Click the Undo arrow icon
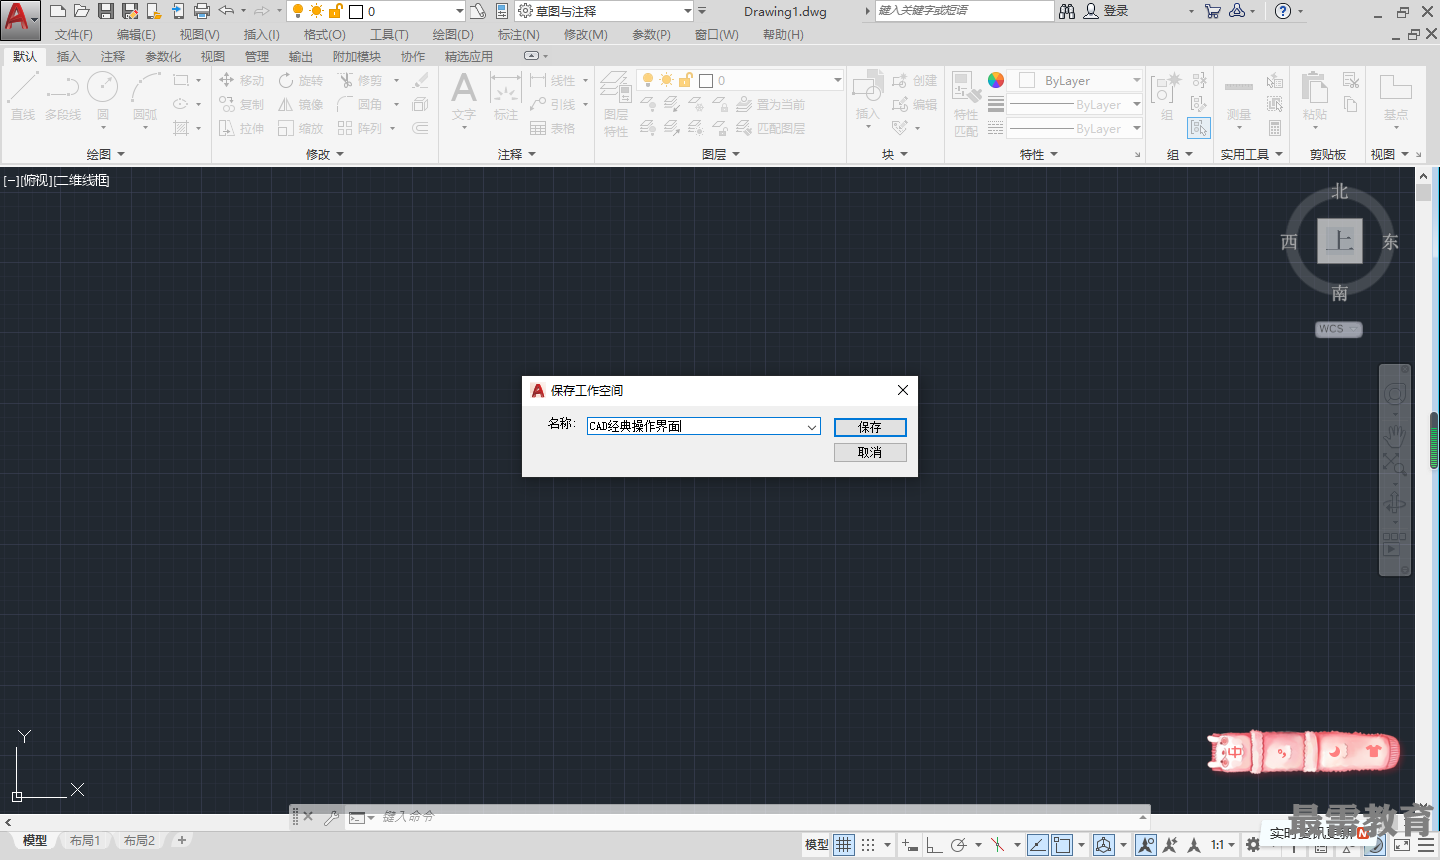Image resolution: width=1440 pixels, height=860 pixels. pyautogui.click(x=227, y=11)
